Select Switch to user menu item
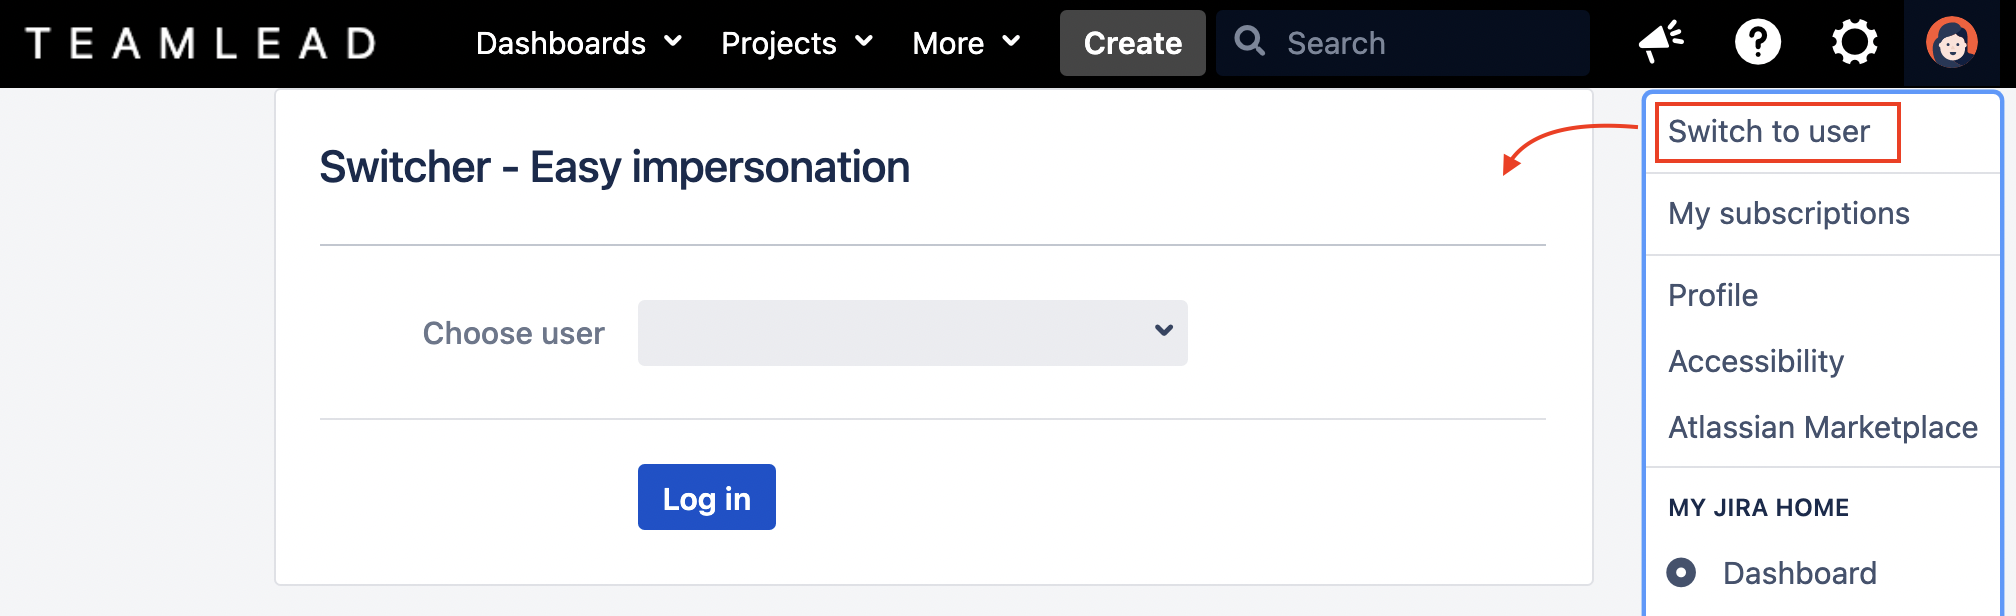Screen dimensions: 2016x616 coord(1769,132)
